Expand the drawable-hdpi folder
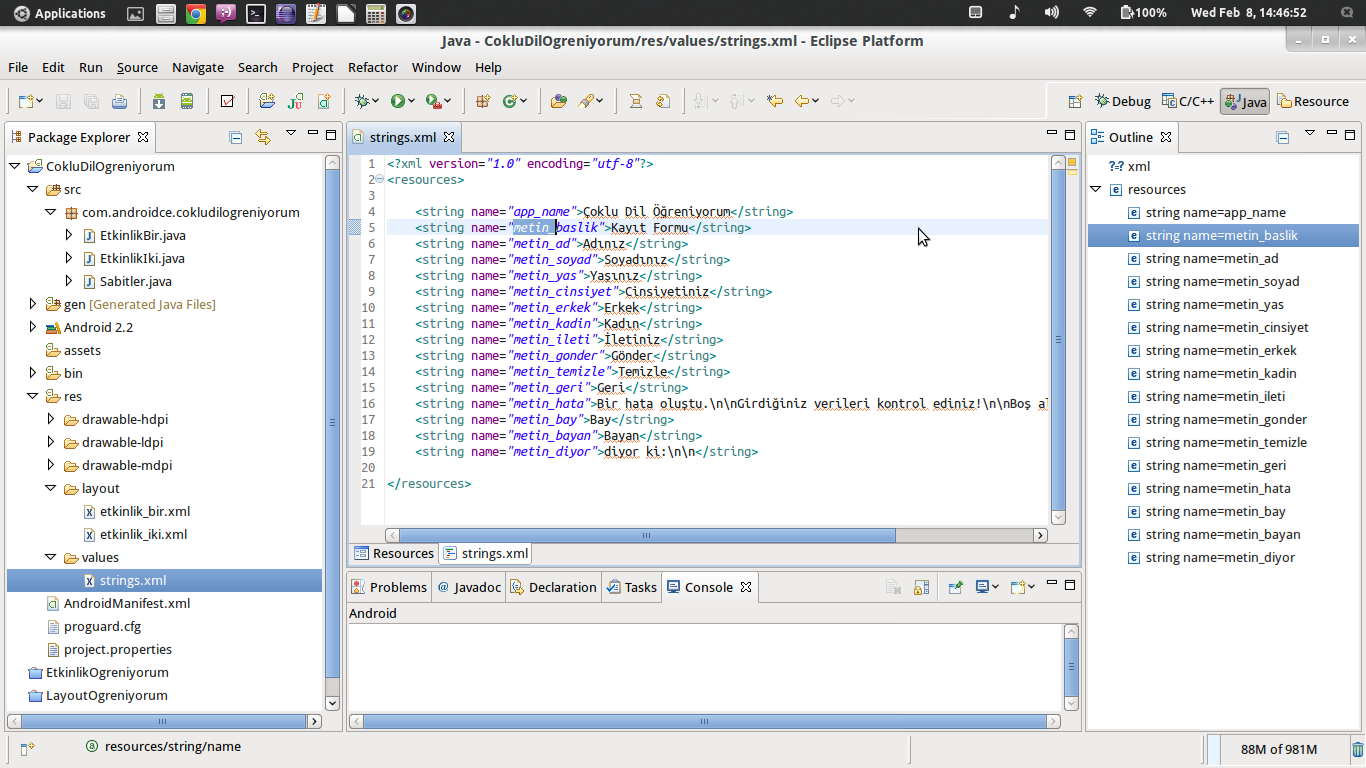The width and height of the screenshot is (1366, 768). pyautogui.click(x=51, y=419)
